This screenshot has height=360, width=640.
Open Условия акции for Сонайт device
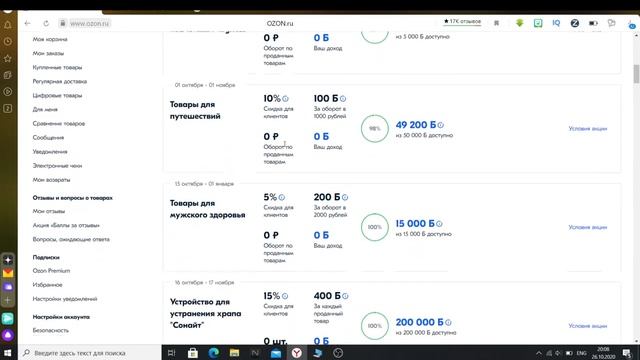[x=588, y=326]
